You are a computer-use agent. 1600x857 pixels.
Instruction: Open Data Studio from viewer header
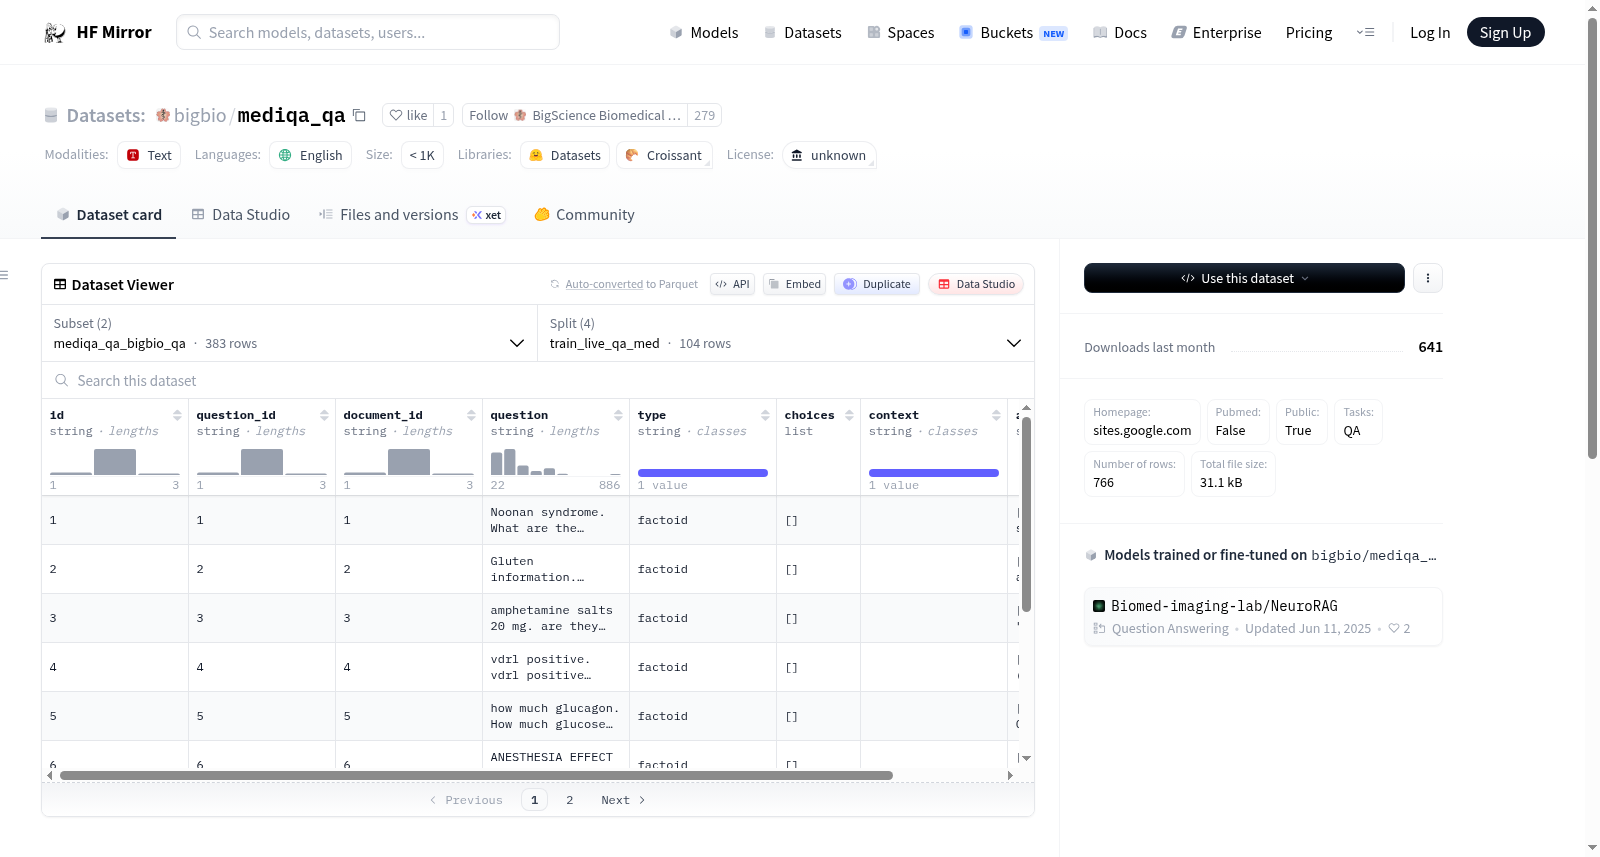click(976, 284)
